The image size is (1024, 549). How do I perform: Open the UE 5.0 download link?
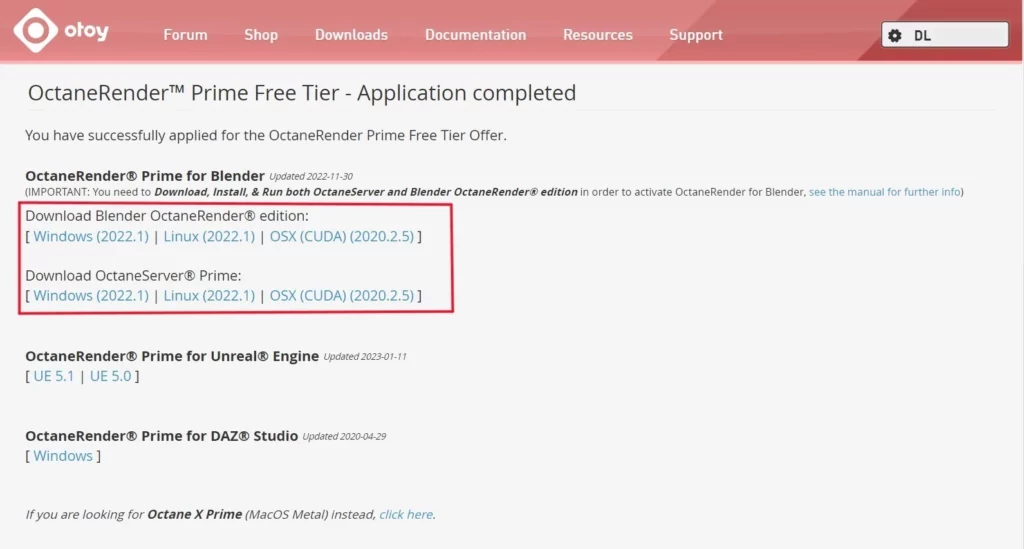point(110,376)
